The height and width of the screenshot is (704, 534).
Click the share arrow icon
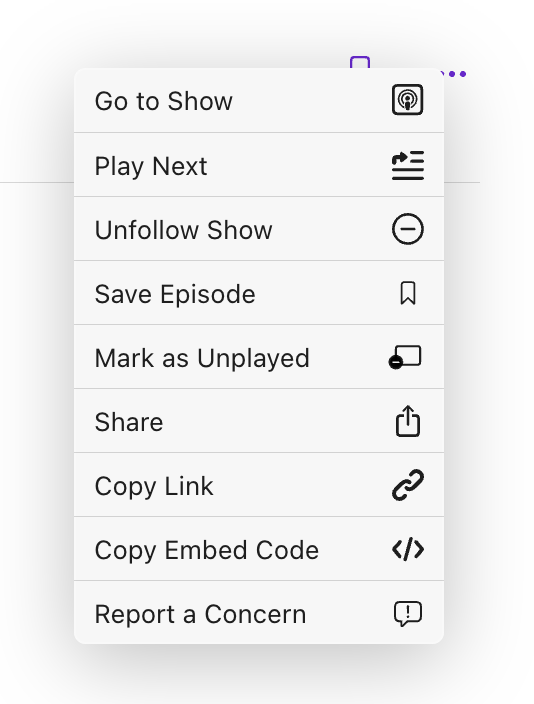pos(408,421)
